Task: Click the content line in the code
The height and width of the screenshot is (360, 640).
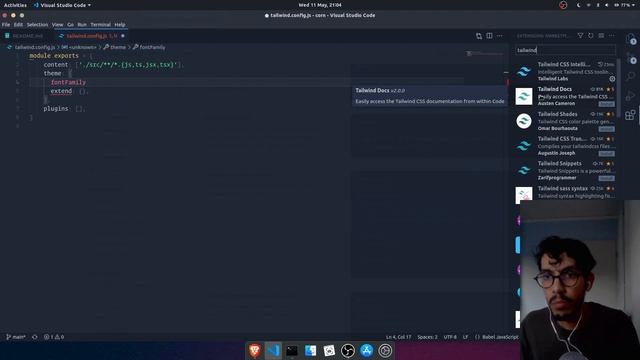Action: point(114,64)
